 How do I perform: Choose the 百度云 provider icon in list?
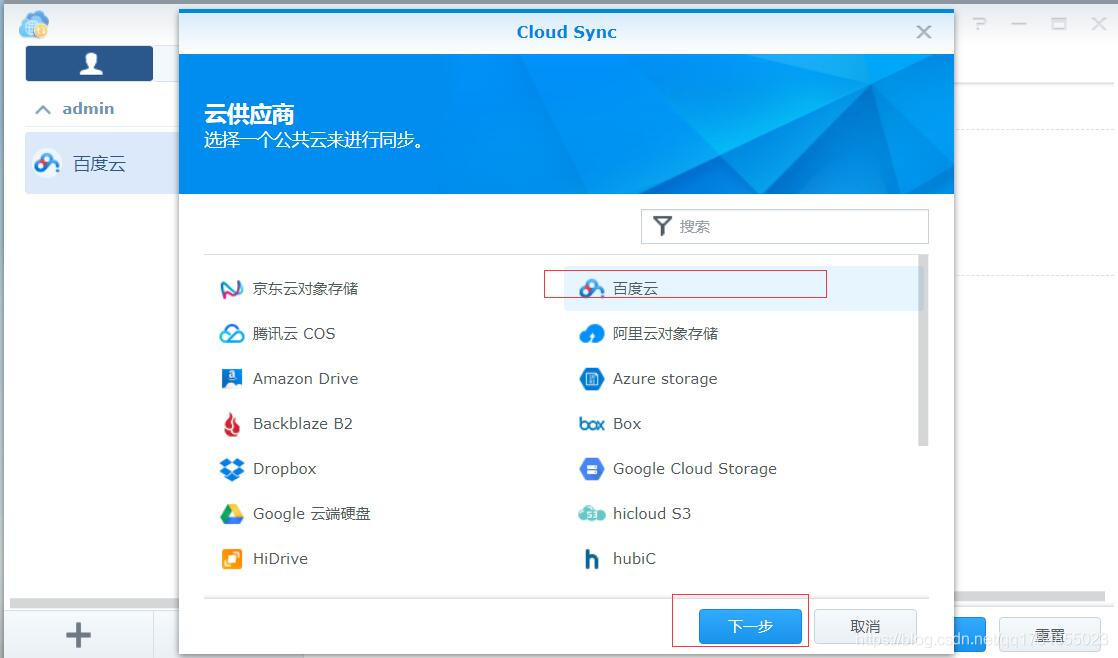tap(591, 289)
